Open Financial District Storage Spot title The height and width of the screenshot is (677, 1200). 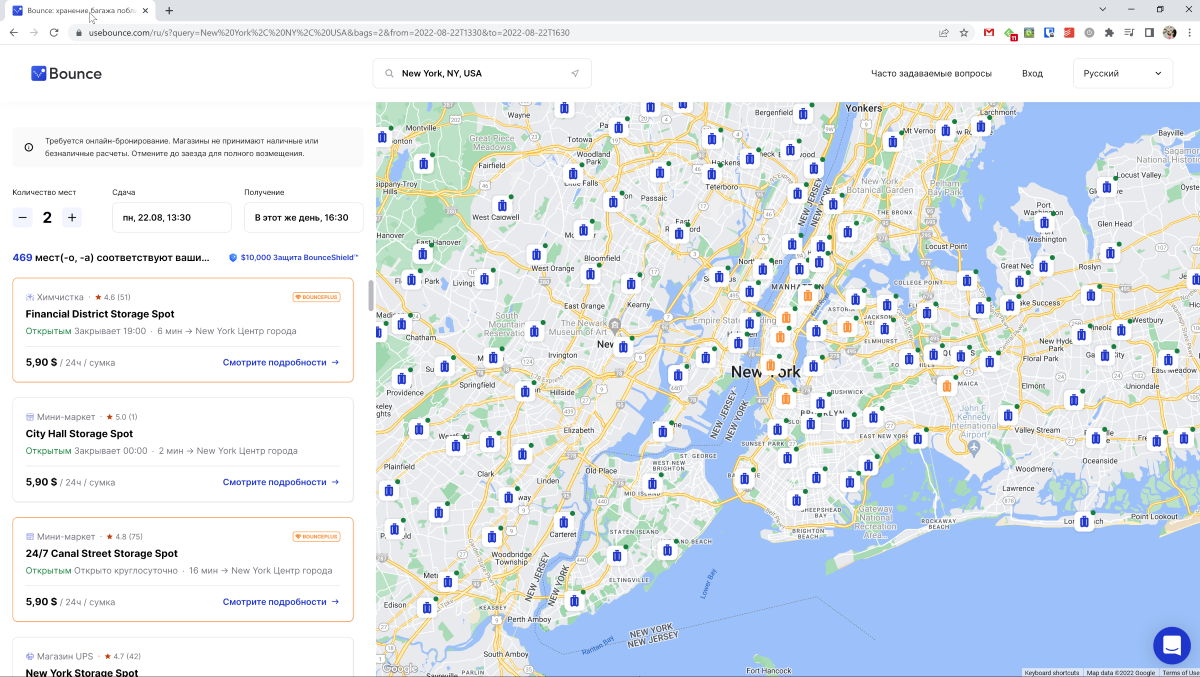tap(100, 314)
